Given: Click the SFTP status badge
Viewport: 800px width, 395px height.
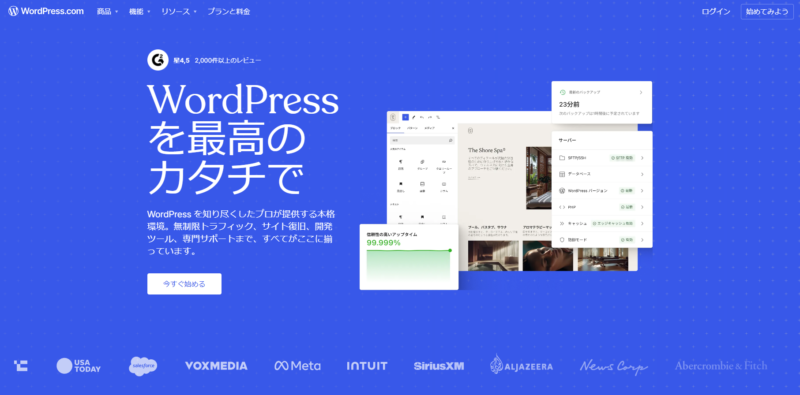Looking at the screenshot, I should pos(622,158).
